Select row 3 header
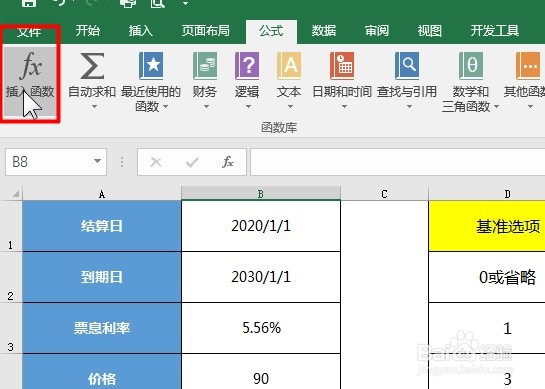 (x=11, y=328)
